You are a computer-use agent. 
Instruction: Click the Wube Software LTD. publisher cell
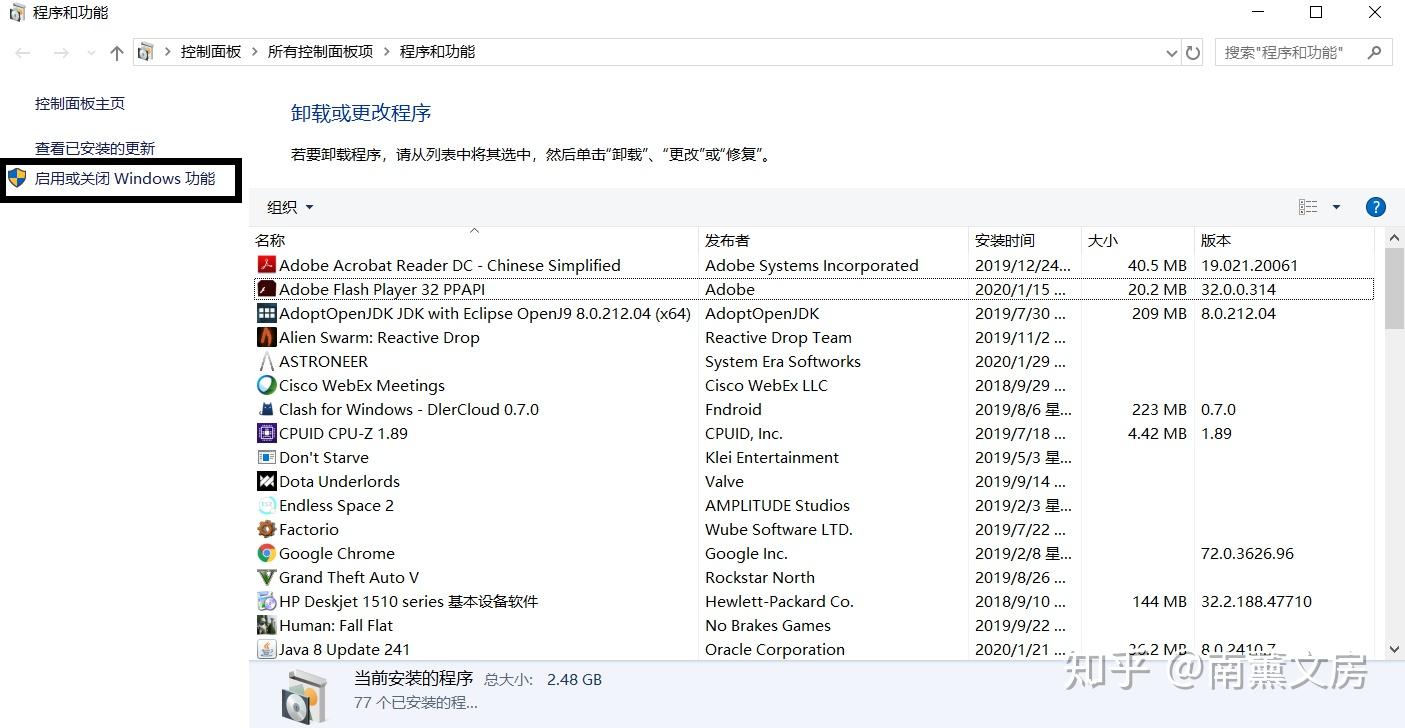pyautogui.click(x=779, y=529)
